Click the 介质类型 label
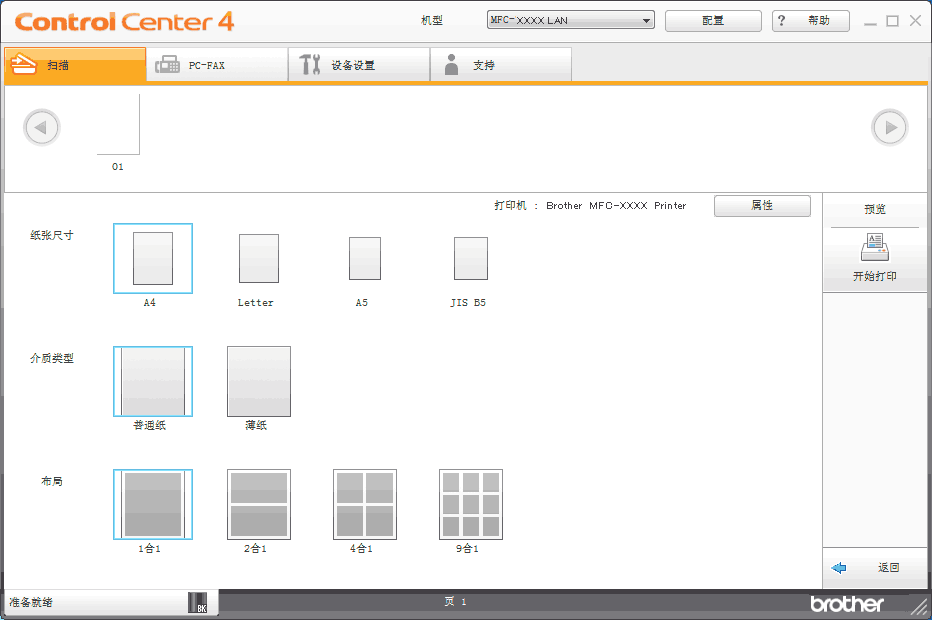The image size is (932, 620). (x=52, y=358)
